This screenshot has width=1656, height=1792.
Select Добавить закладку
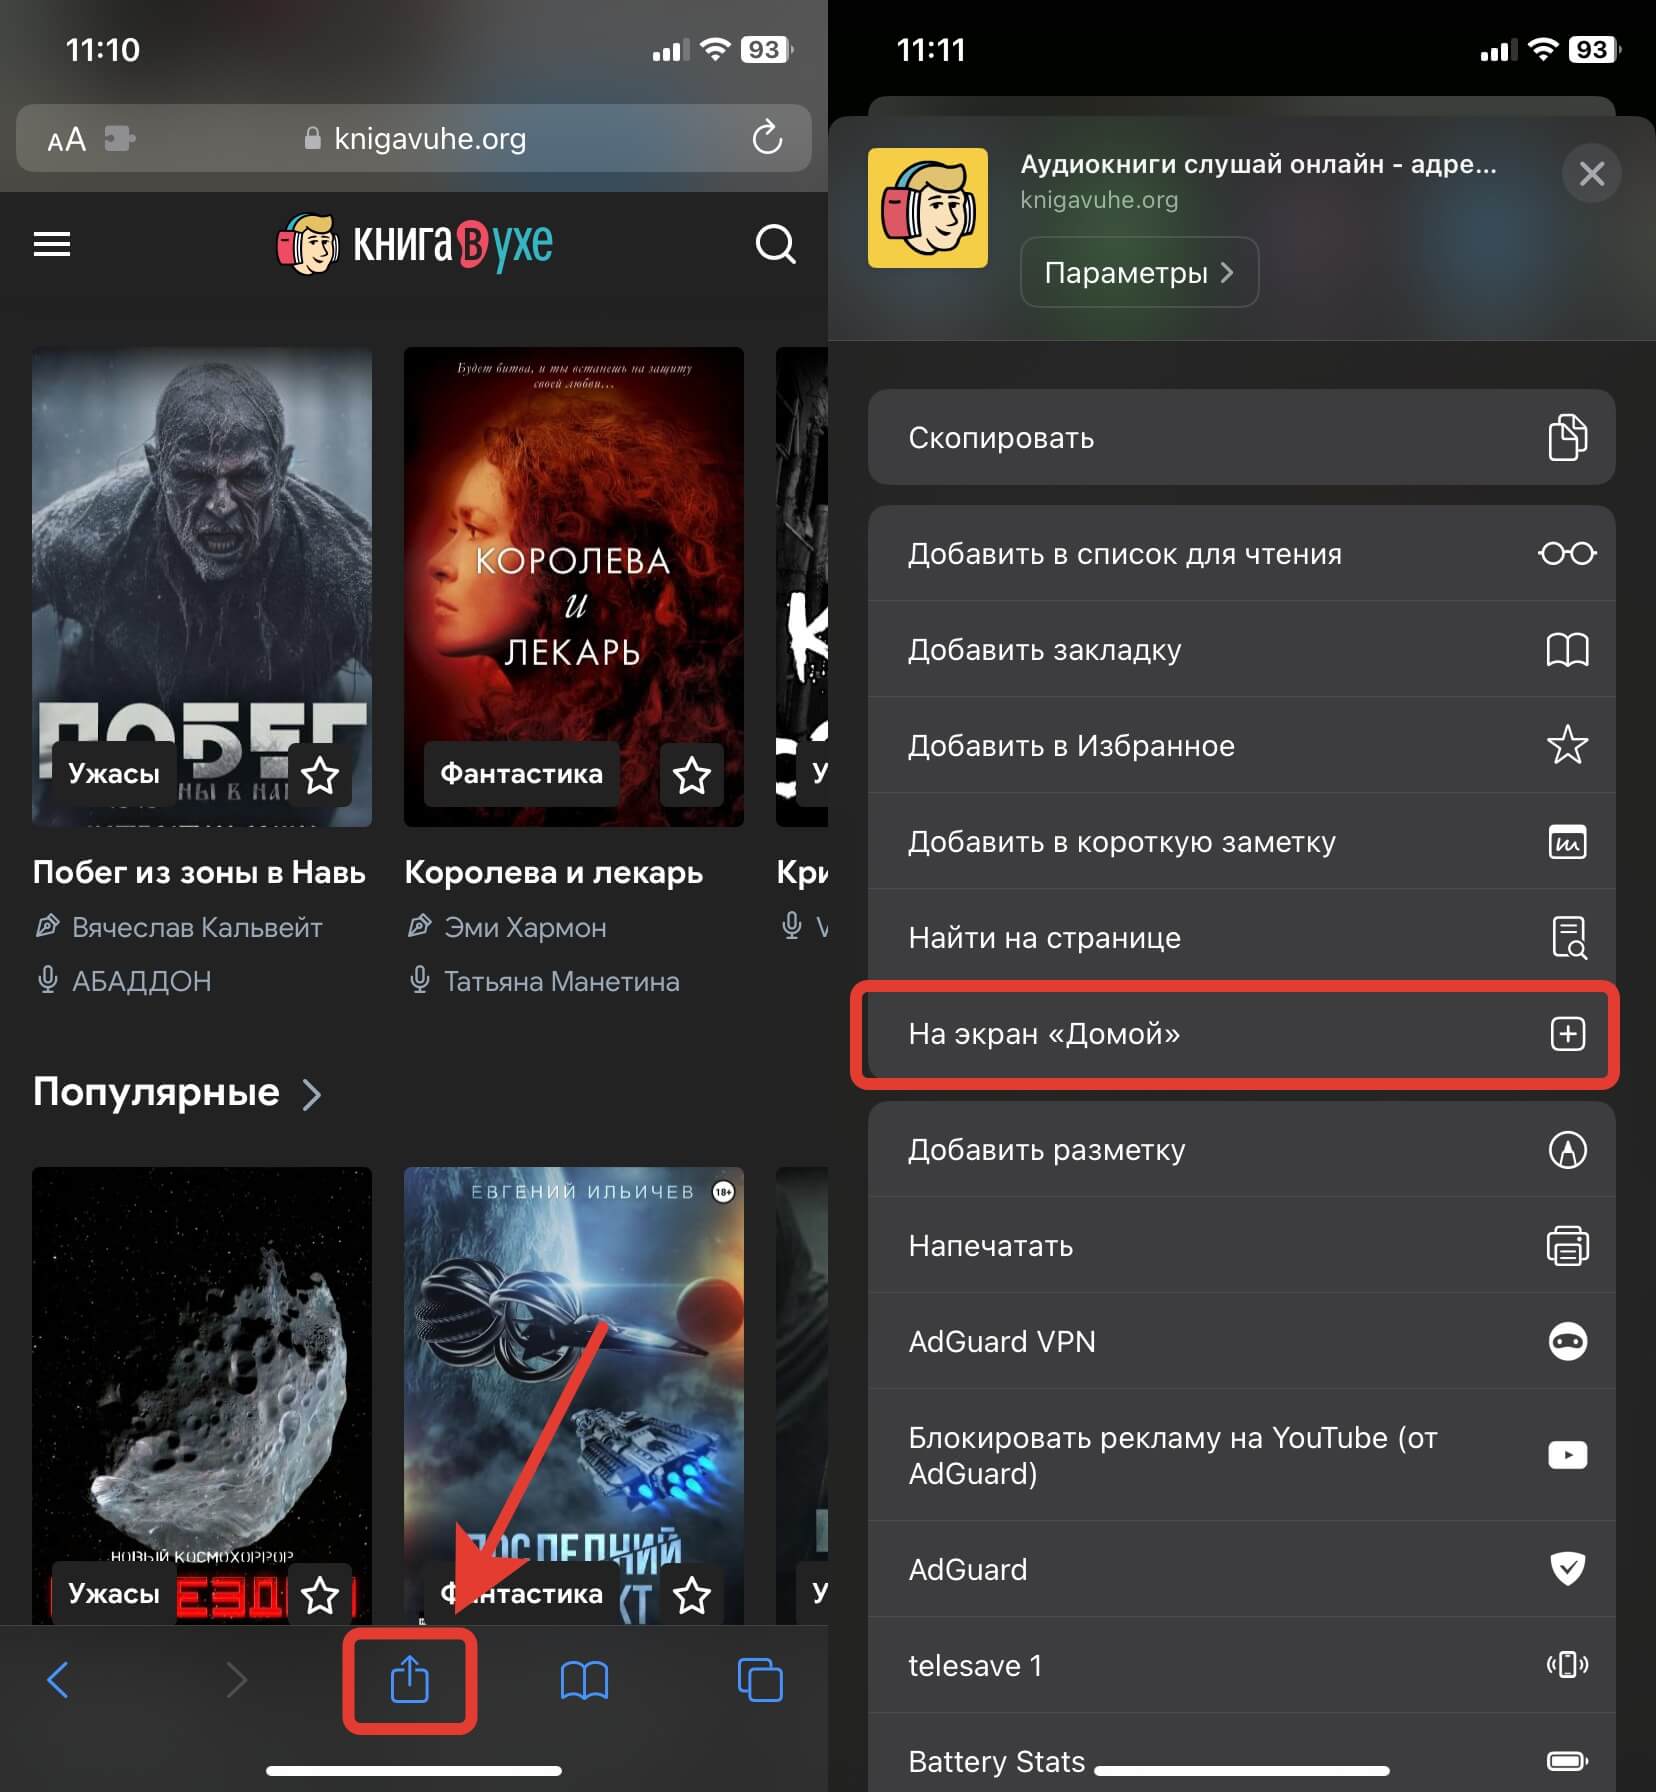coord(1240,650)
